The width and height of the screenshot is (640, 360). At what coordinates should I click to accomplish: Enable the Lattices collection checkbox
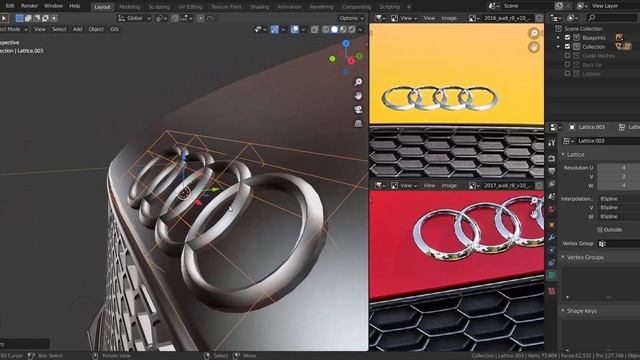[567, 73]
